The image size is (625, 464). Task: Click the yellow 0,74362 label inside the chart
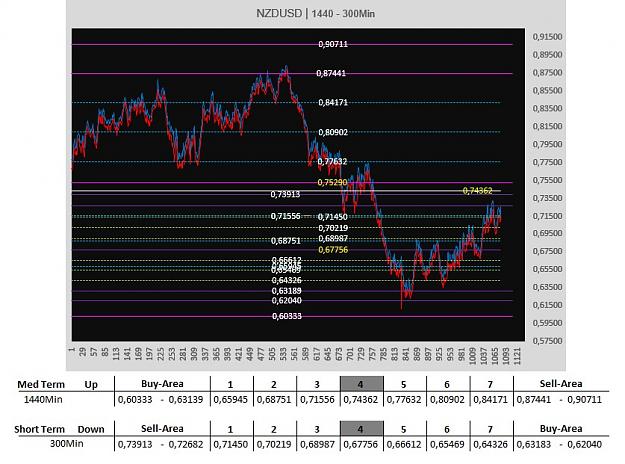click(x=478, y=191)
